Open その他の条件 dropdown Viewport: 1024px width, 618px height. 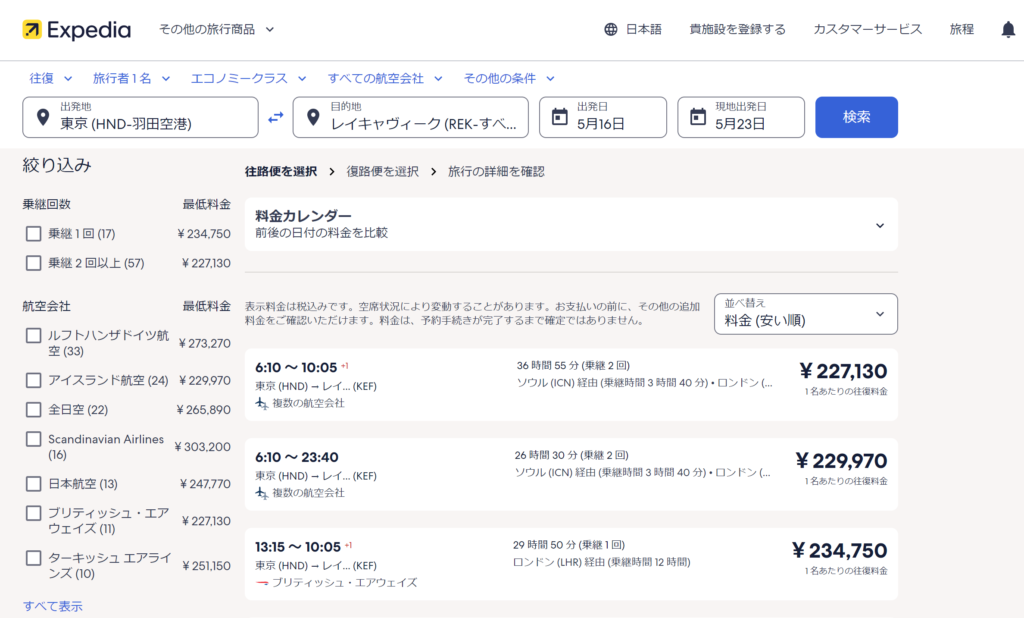(509, 78)
